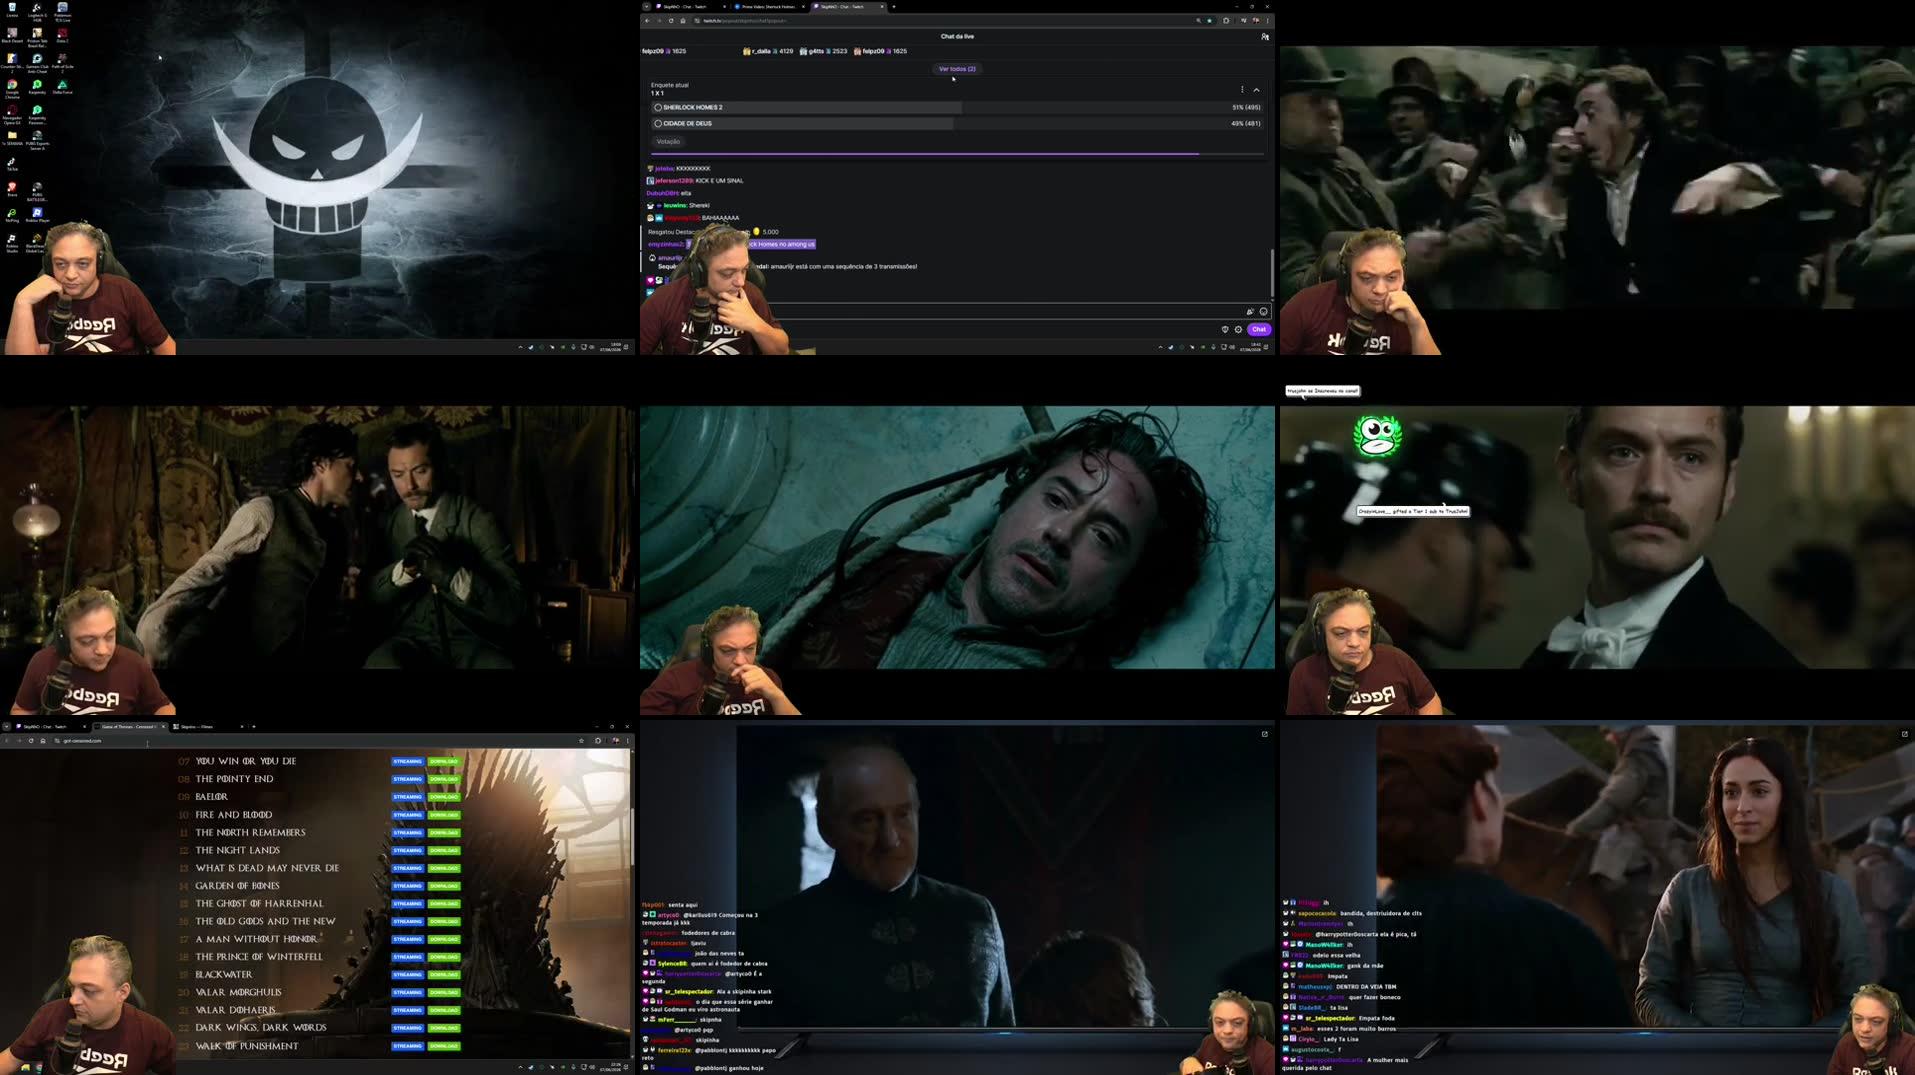
Task: Click the episode list page scrollbar
Action: point(631,837)
